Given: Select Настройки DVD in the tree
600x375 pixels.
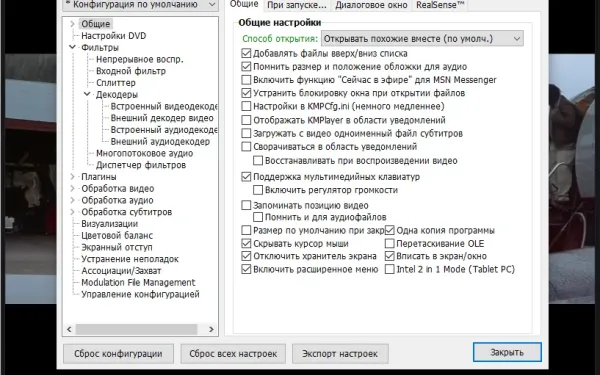Looking at the screenshot, I should 114,36.
